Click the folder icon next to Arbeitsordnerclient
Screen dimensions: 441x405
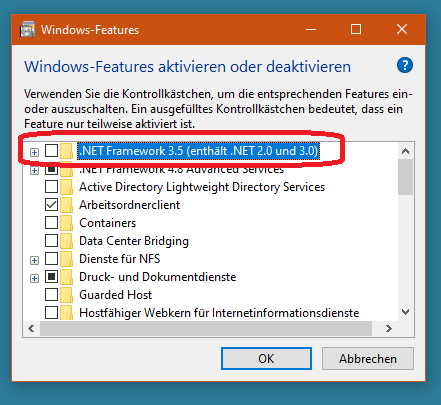(67, 205)
